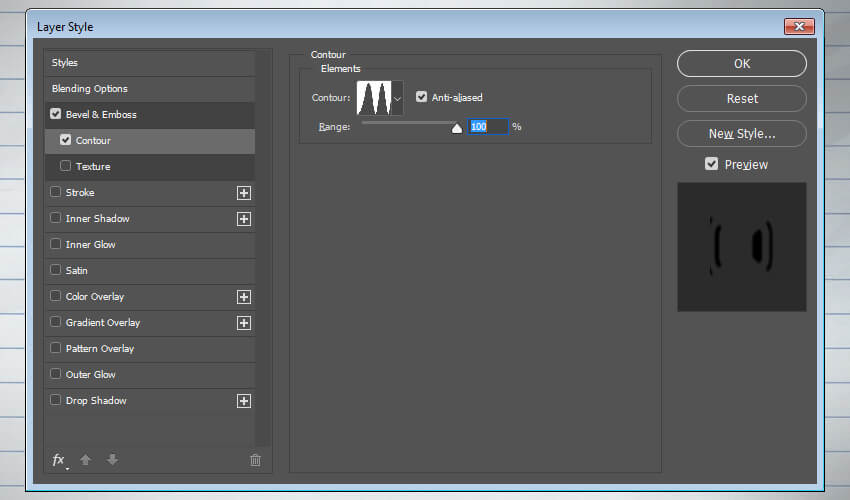Enable the Satin checkbox
This screenshot has width=850, height=500.
55,270
